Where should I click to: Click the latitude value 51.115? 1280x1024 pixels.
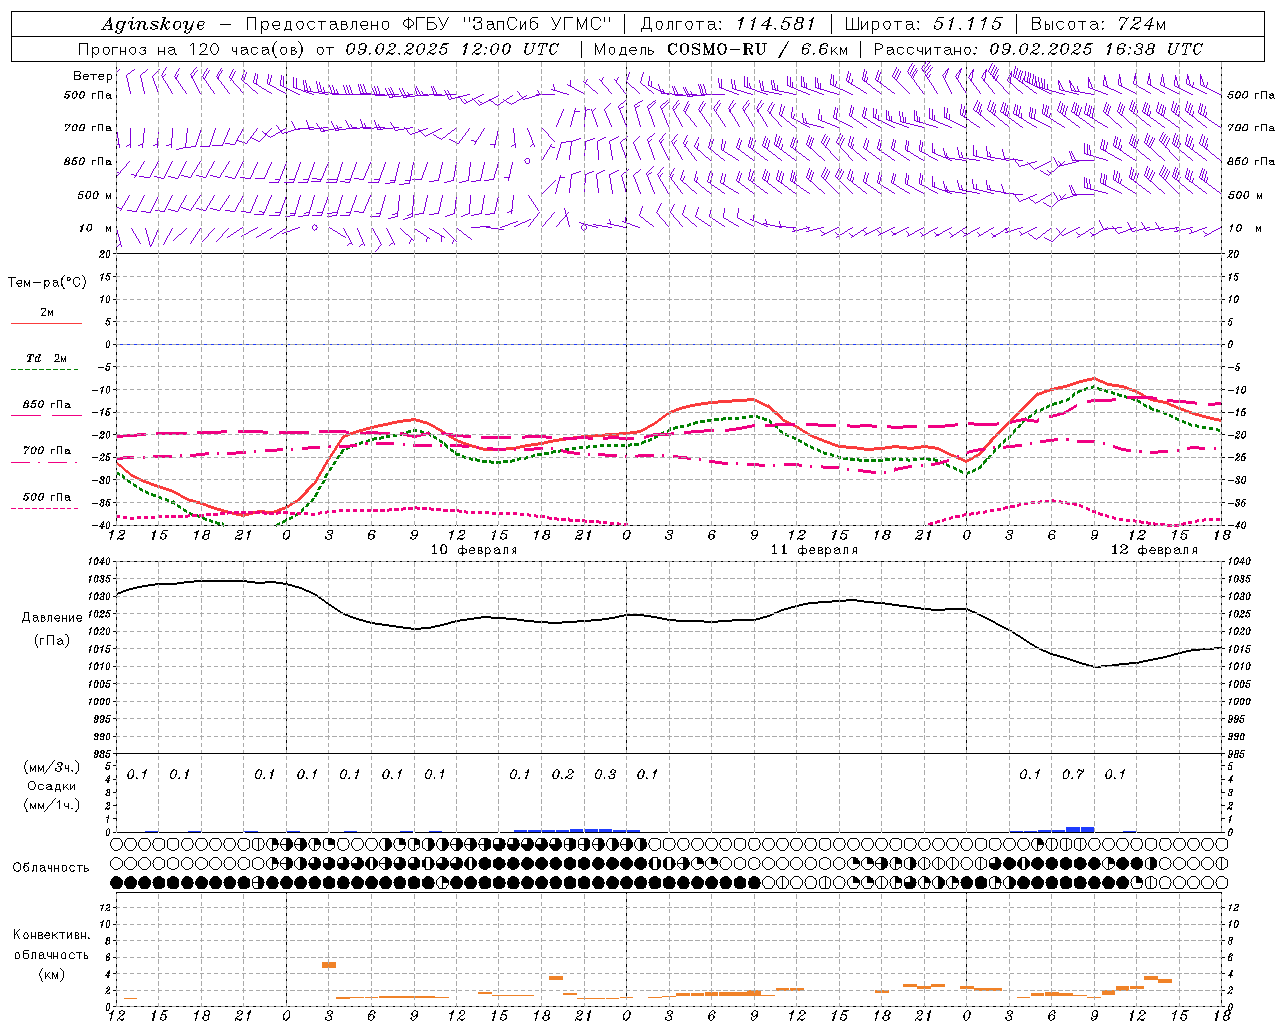tap(967, 24)
